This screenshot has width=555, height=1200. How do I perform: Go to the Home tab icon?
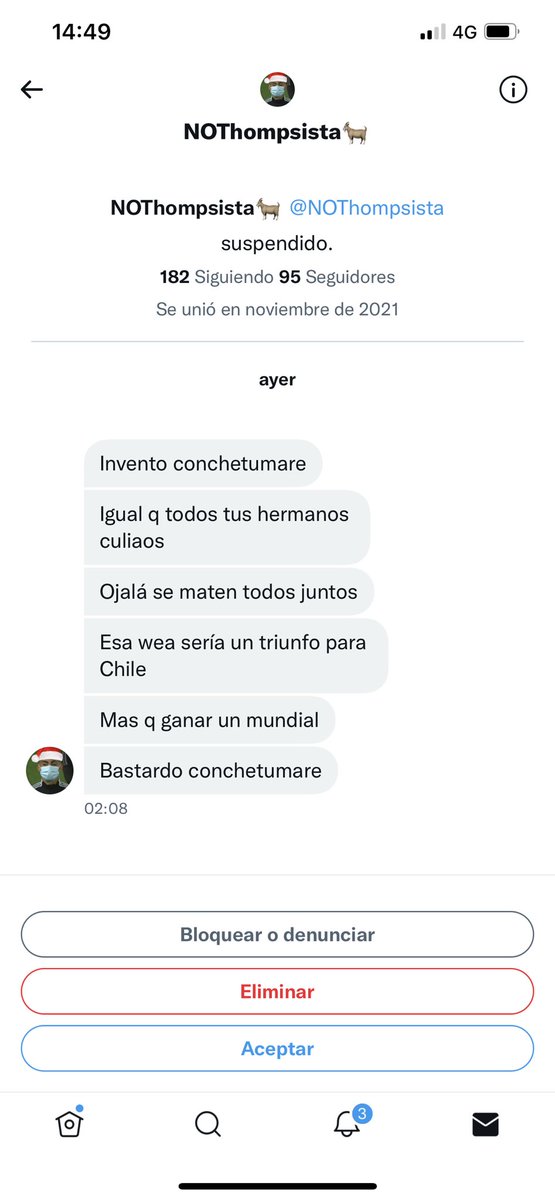pos(69,1123)
